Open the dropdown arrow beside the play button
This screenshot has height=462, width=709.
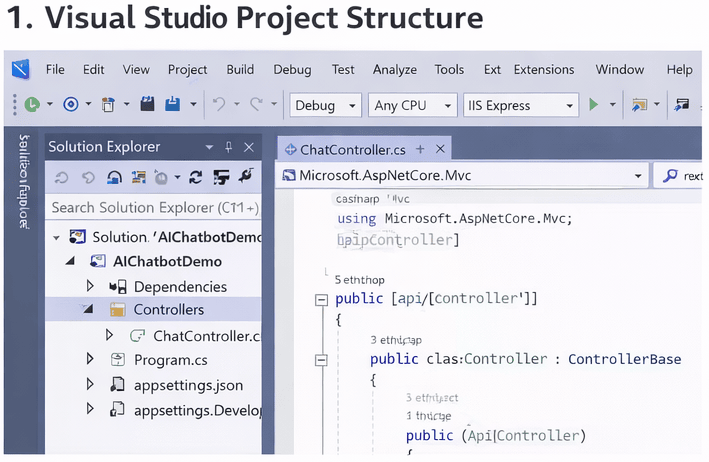coord(613,105)
